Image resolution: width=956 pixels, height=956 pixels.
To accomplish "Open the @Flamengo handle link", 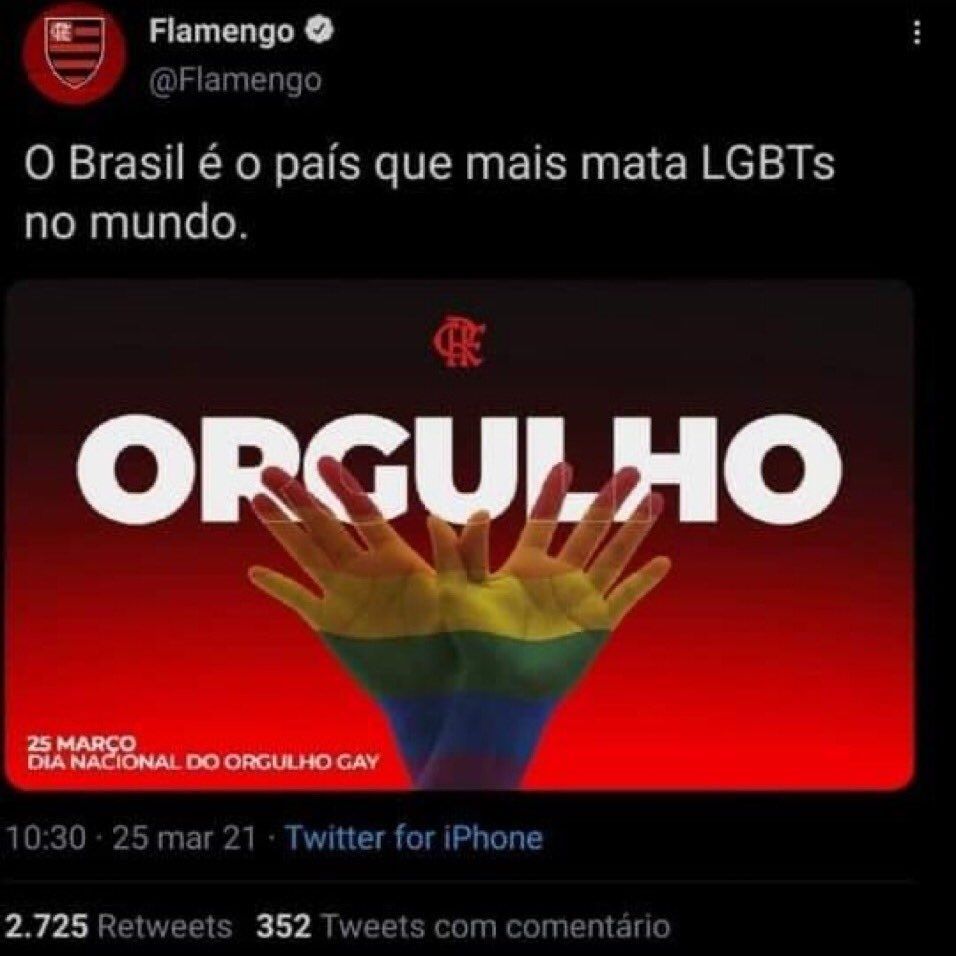I will [x=235, y=81].
